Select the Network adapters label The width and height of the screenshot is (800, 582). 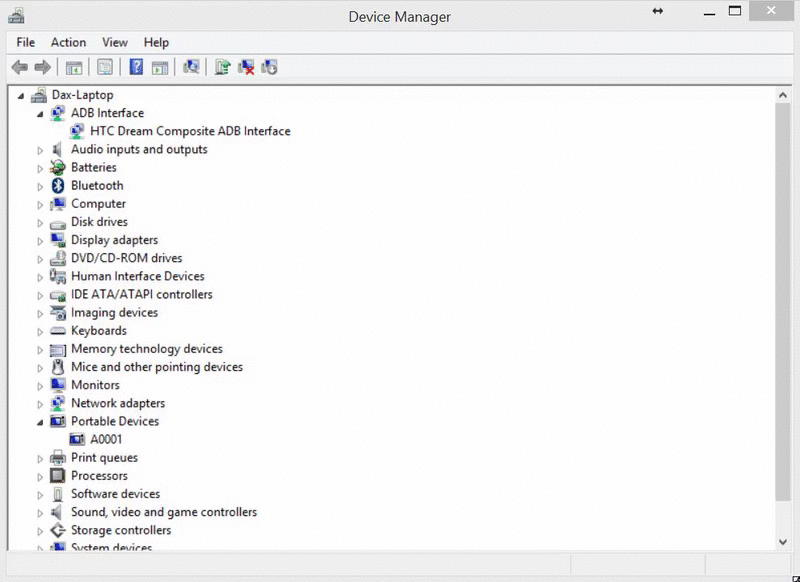tap(118, 403)
